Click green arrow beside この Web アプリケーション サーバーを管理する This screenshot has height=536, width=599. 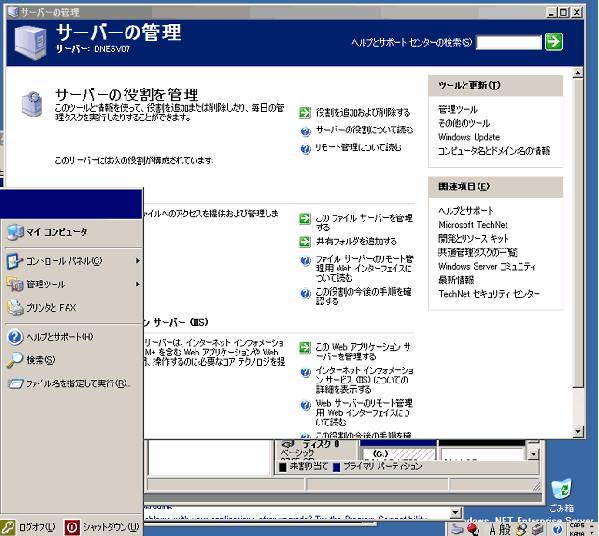[x=305, y=348]
